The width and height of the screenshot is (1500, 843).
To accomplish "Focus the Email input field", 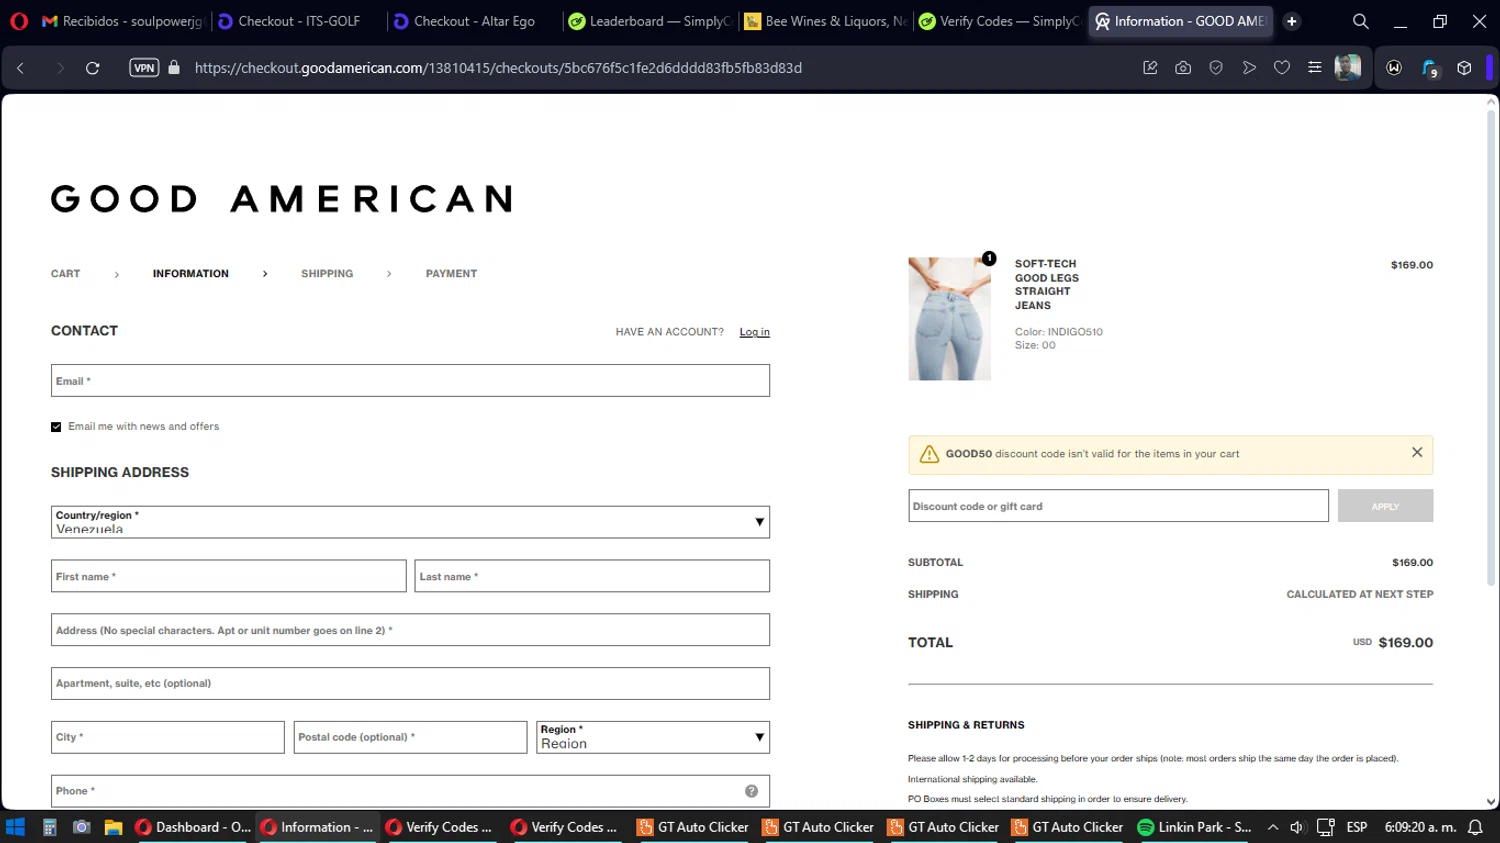I will click(x=410, y=381).
